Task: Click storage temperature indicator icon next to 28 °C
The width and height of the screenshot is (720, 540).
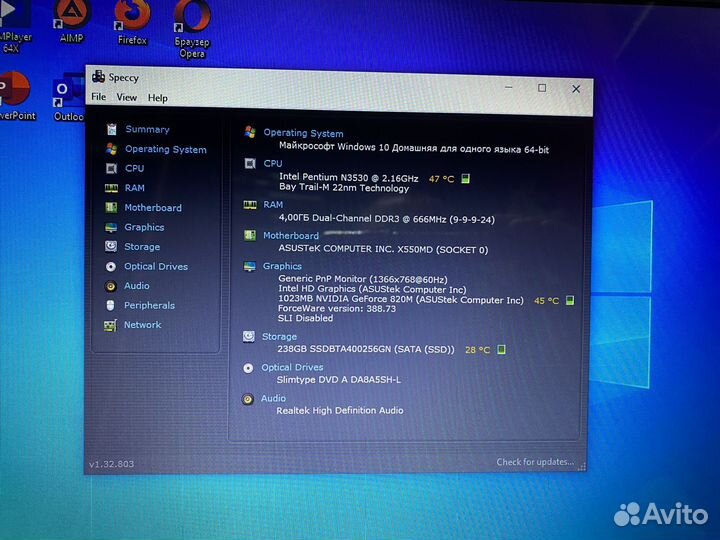Action: (x=501, y=349)
